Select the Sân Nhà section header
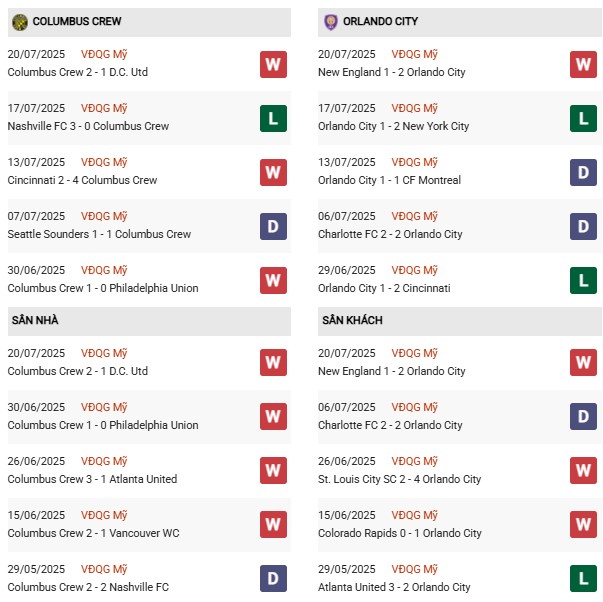 (36, 320)
